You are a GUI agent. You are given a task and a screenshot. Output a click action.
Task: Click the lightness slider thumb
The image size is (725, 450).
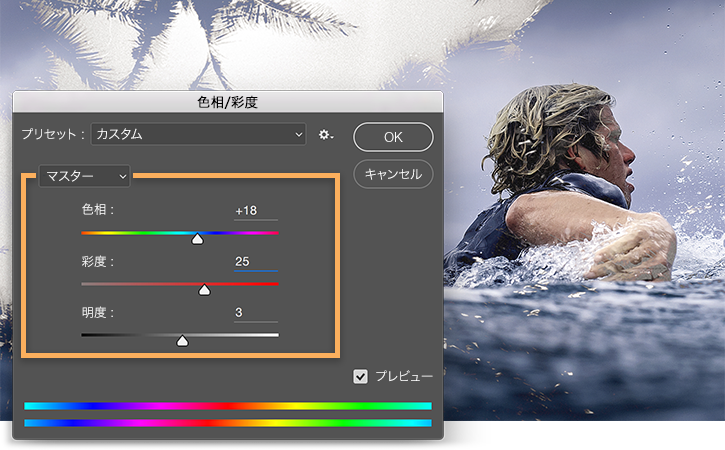[x=183, y=340]
